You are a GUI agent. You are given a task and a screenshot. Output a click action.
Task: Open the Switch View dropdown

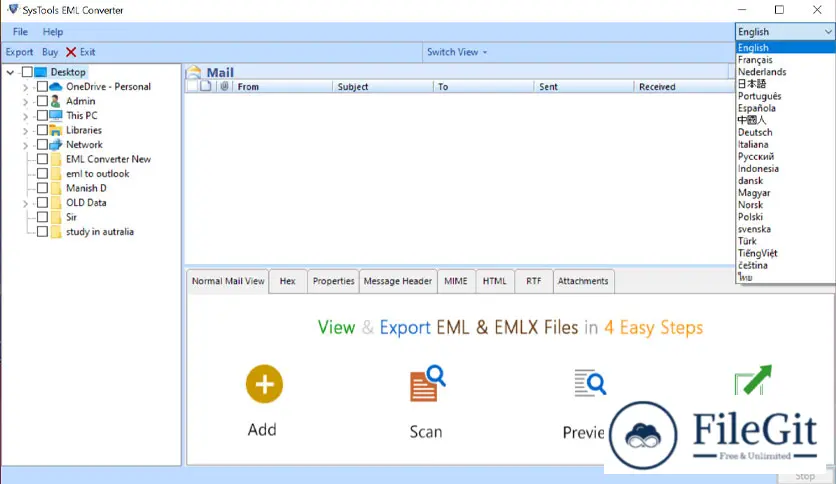coord(457,52)
